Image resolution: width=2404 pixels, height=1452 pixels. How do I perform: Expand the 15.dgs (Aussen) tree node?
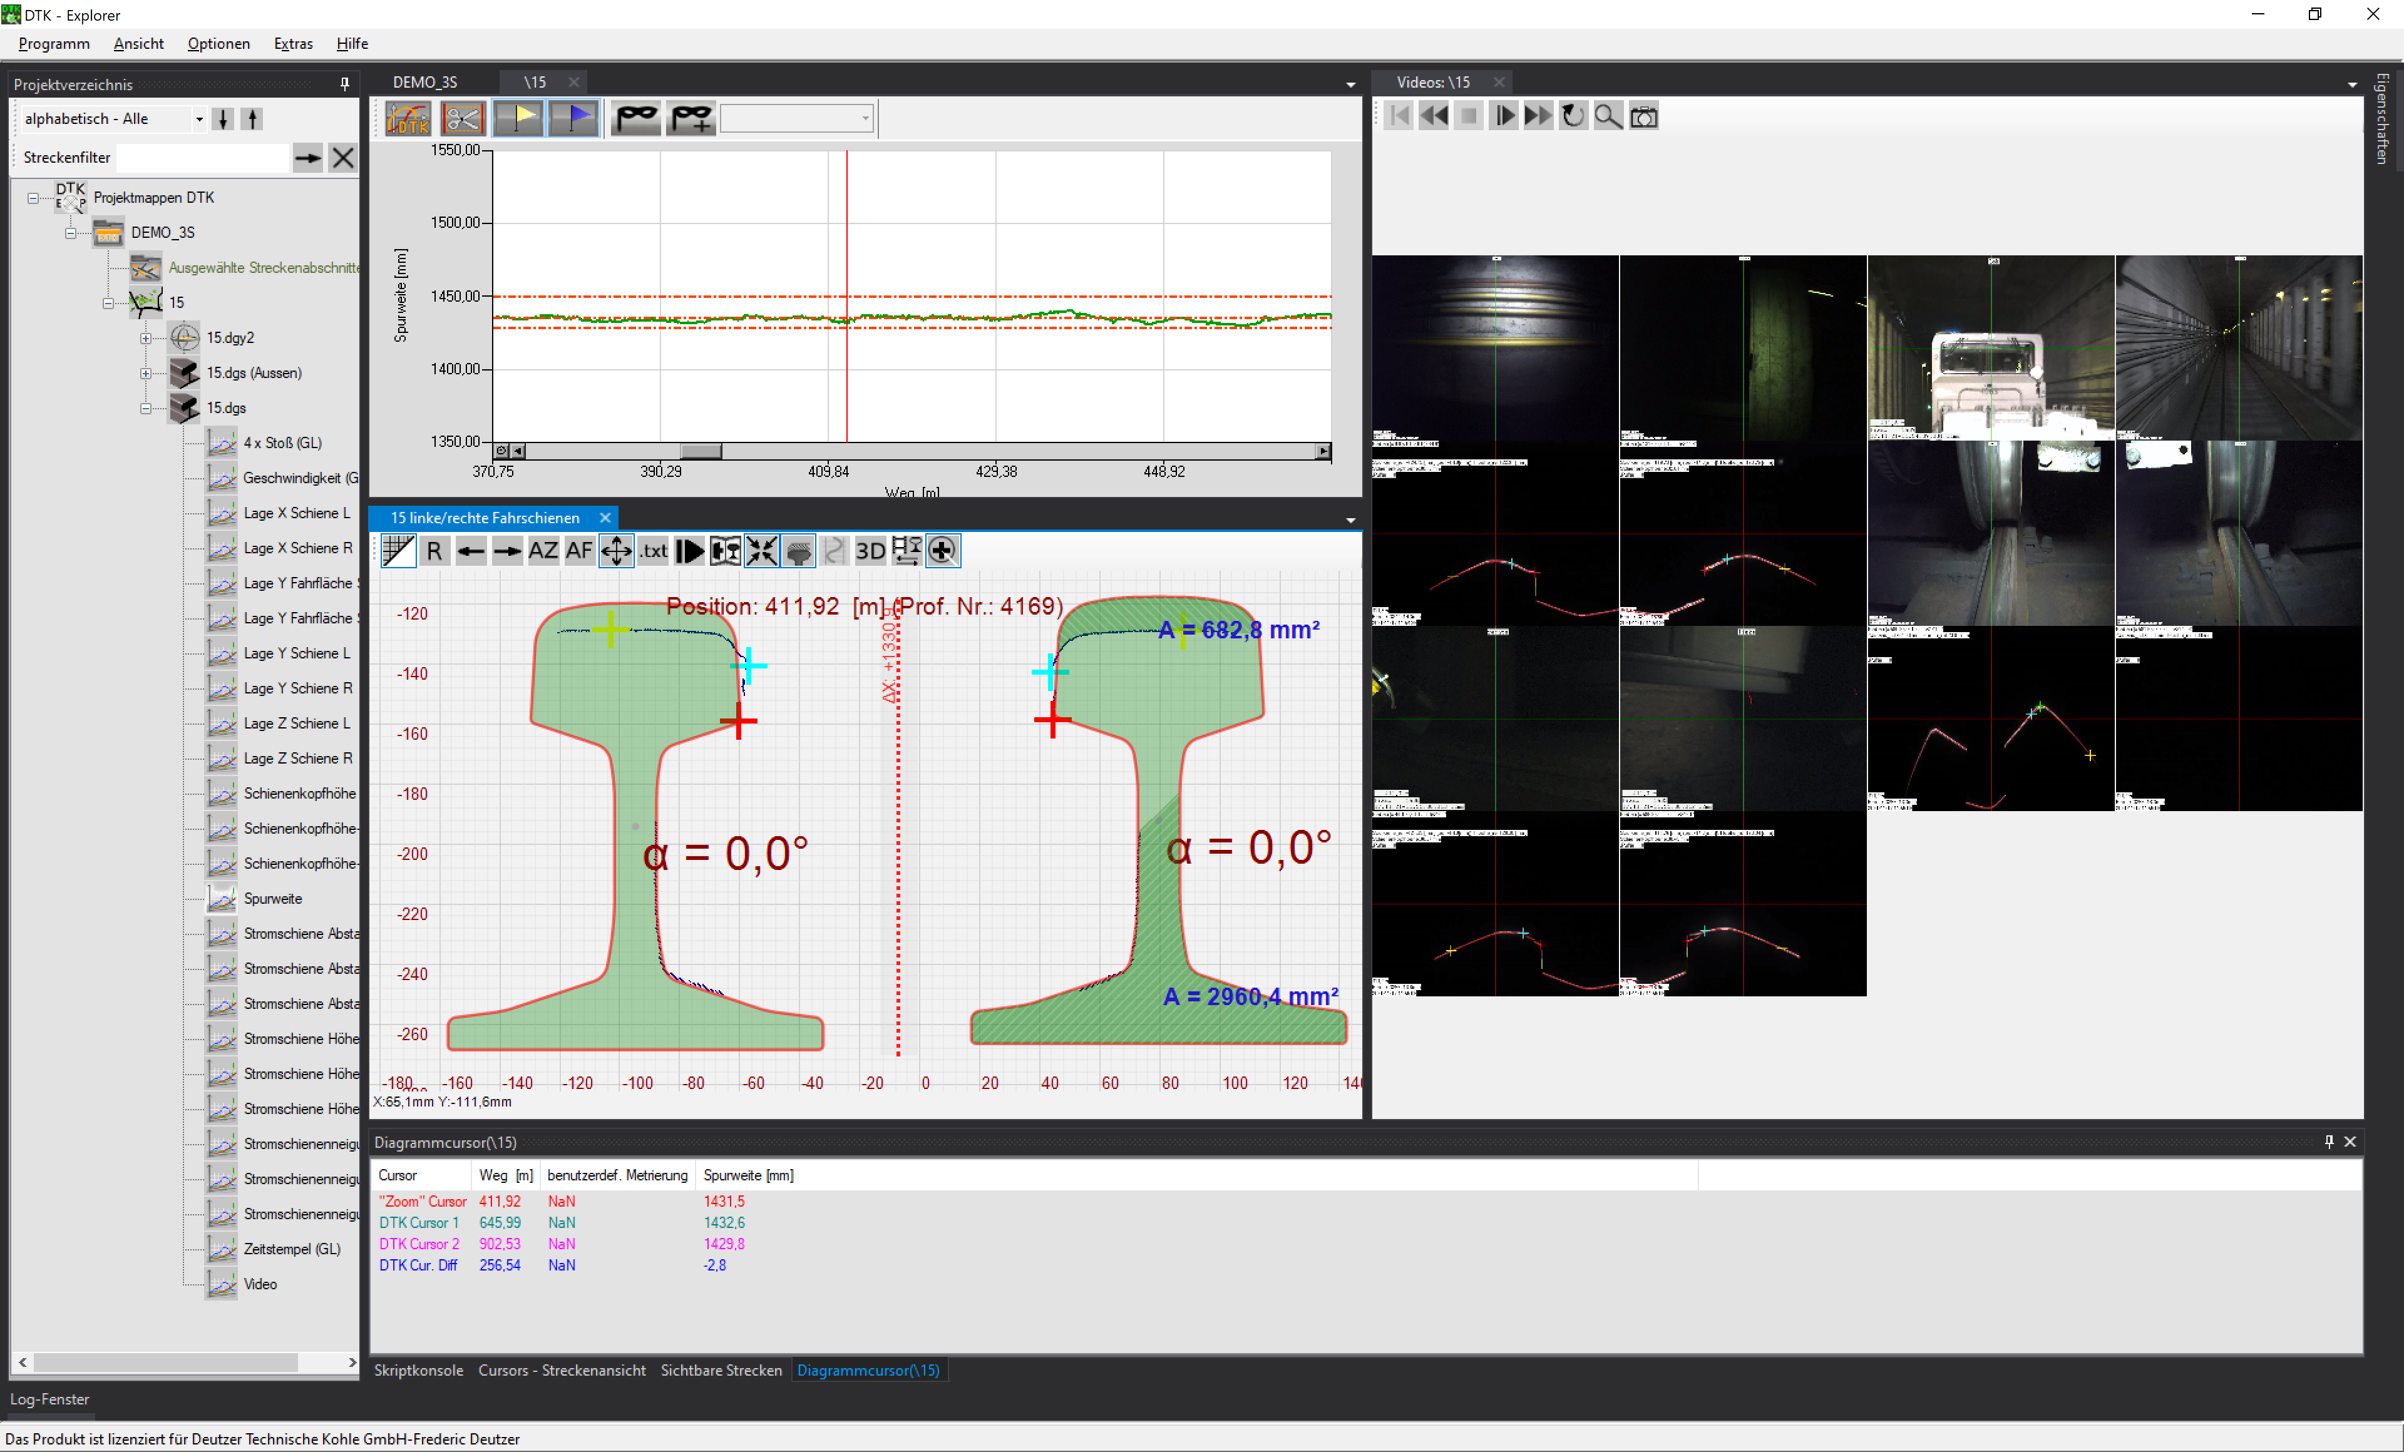click(146, 373)
